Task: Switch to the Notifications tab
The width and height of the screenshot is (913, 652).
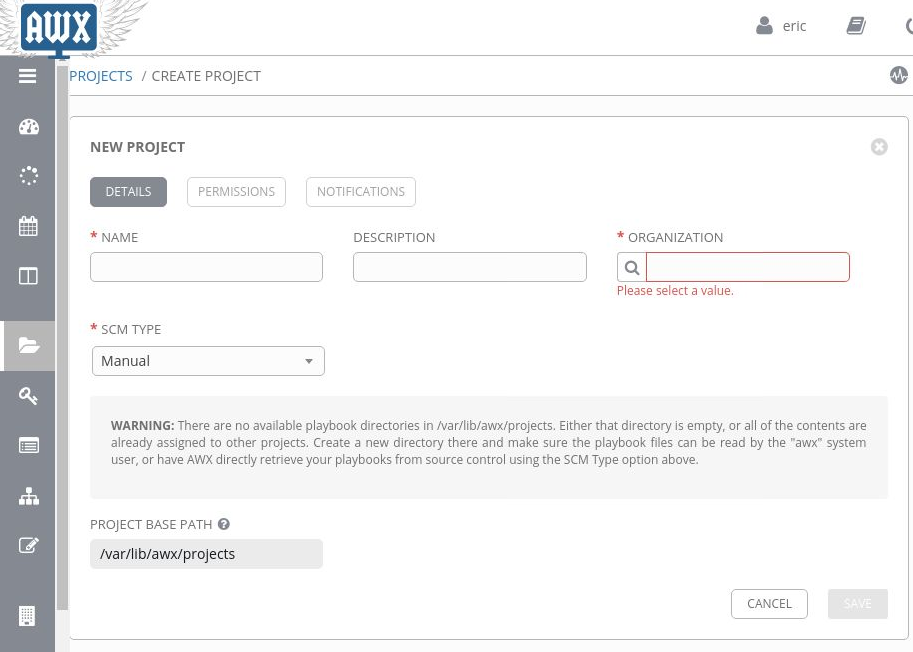Action: [360, 191]
